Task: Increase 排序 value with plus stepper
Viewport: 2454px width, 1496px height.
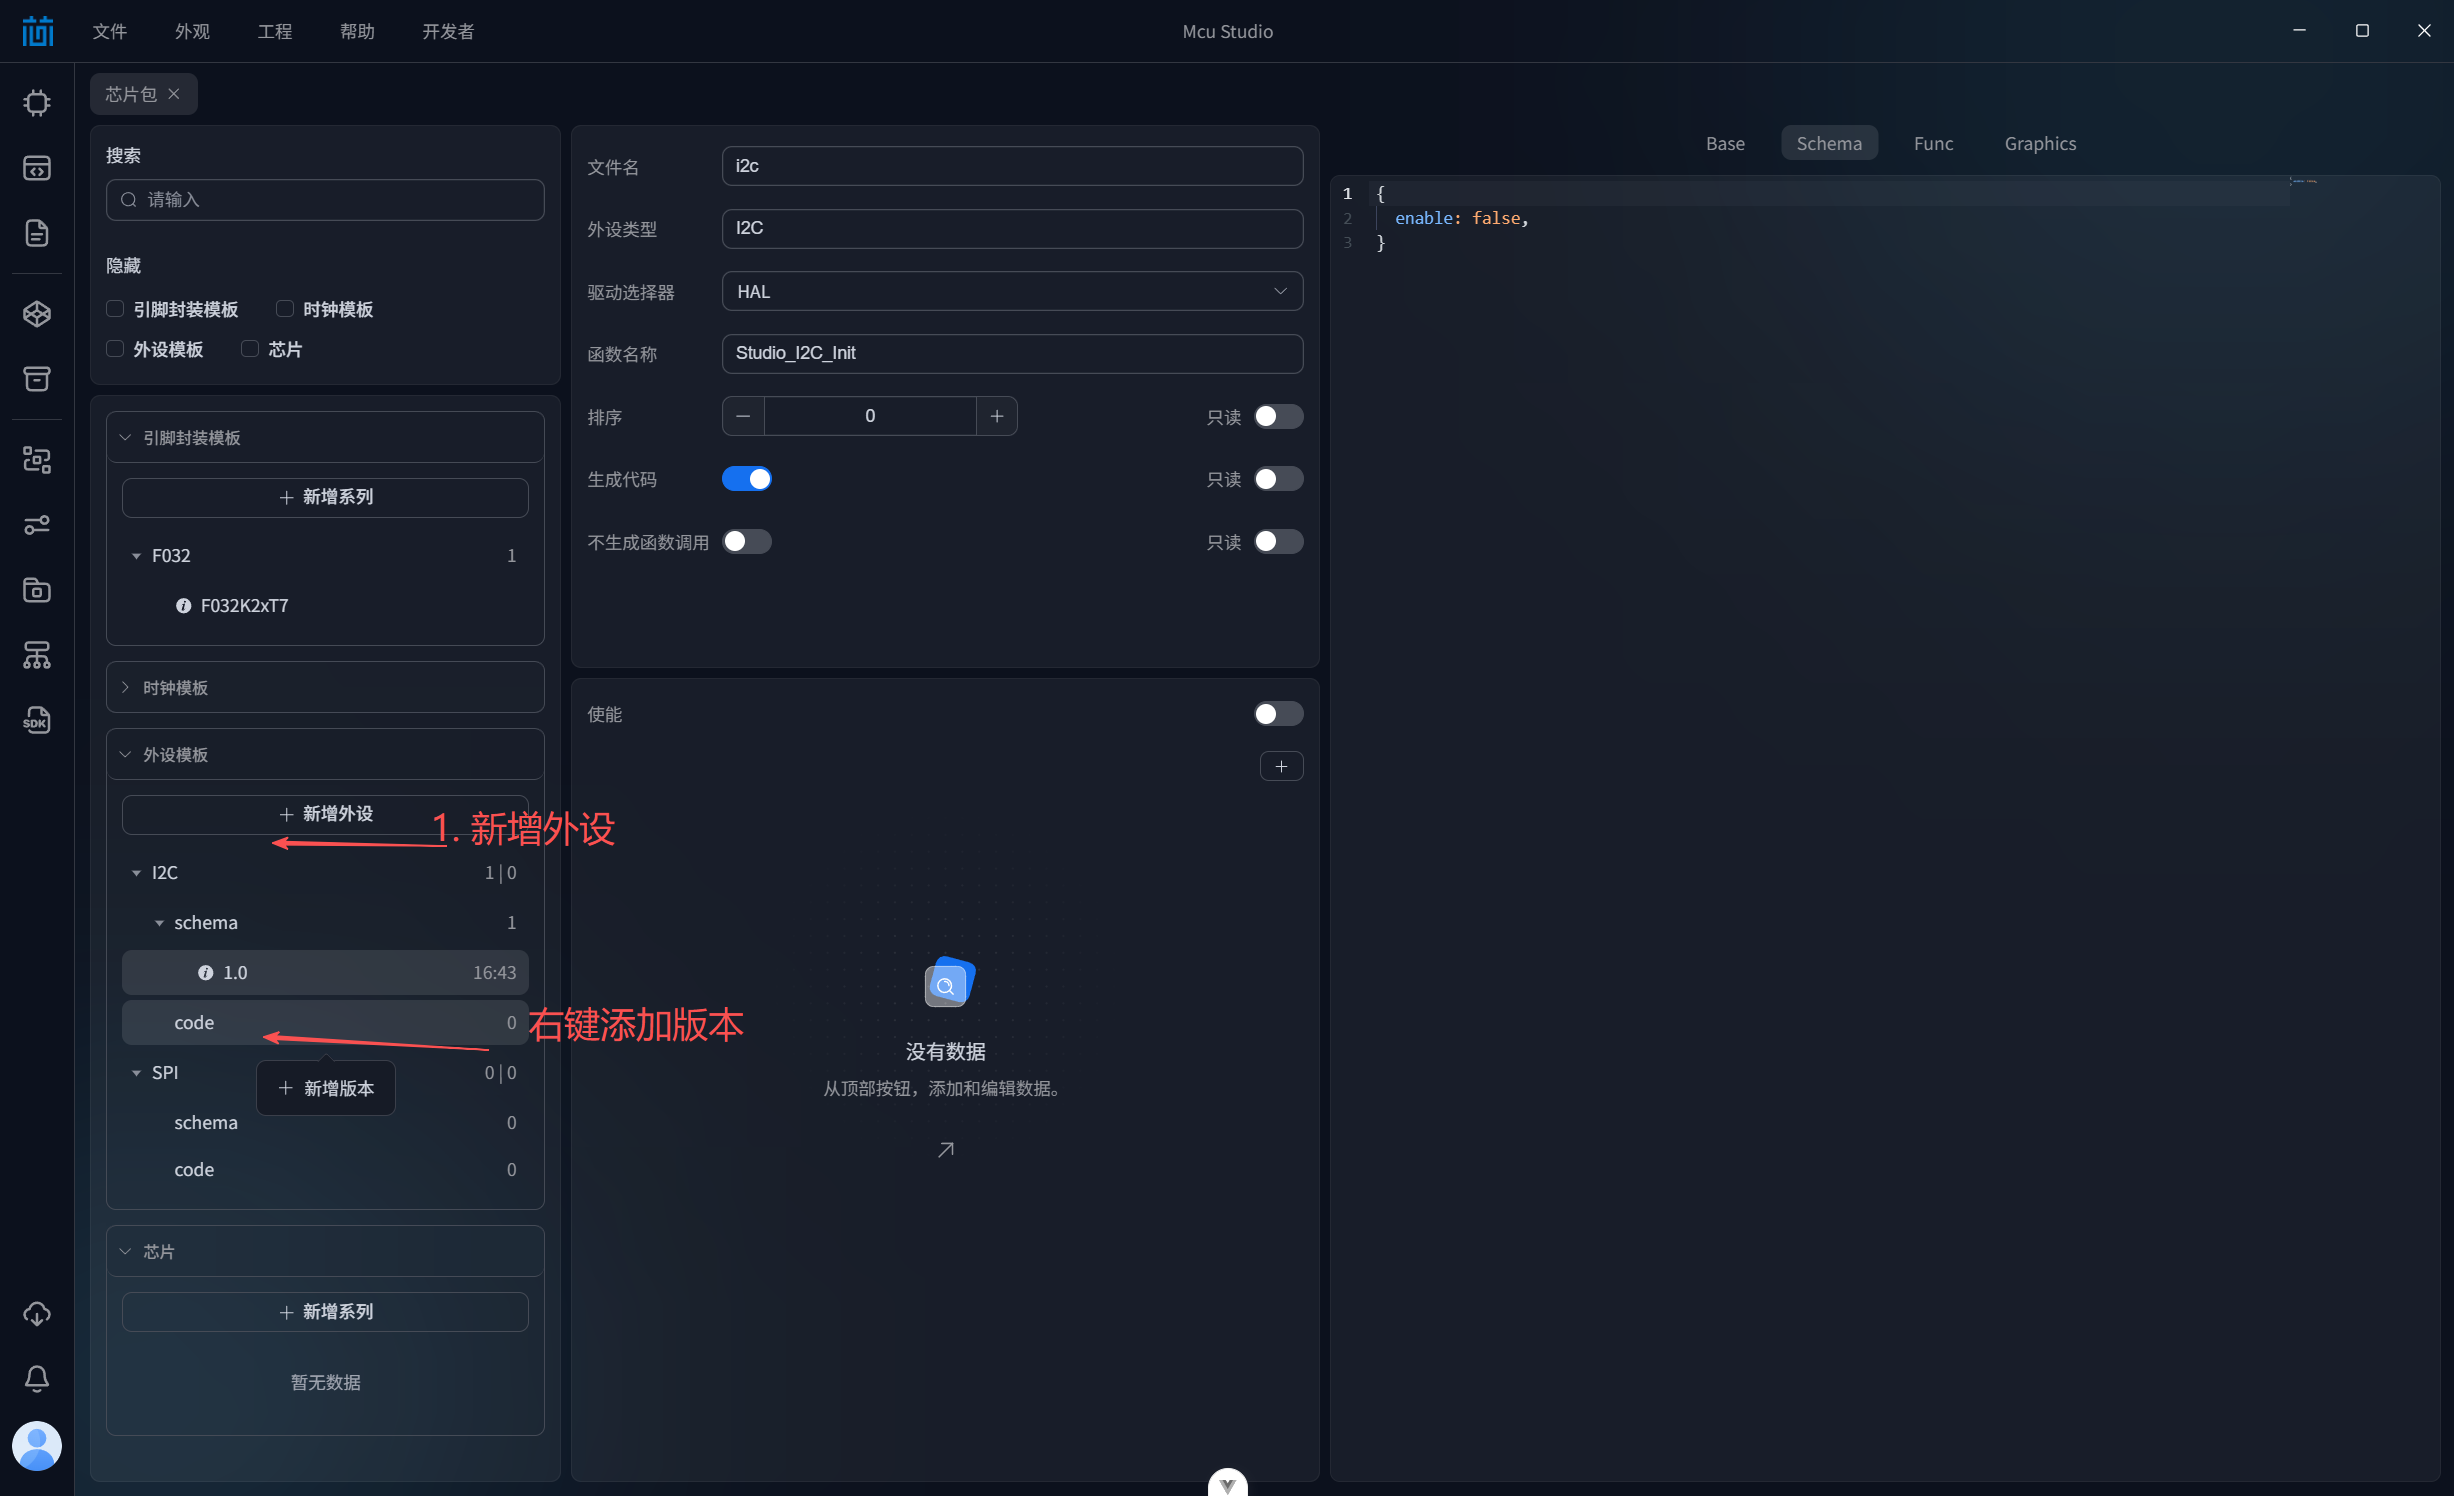Action: (x=996, y=416)
